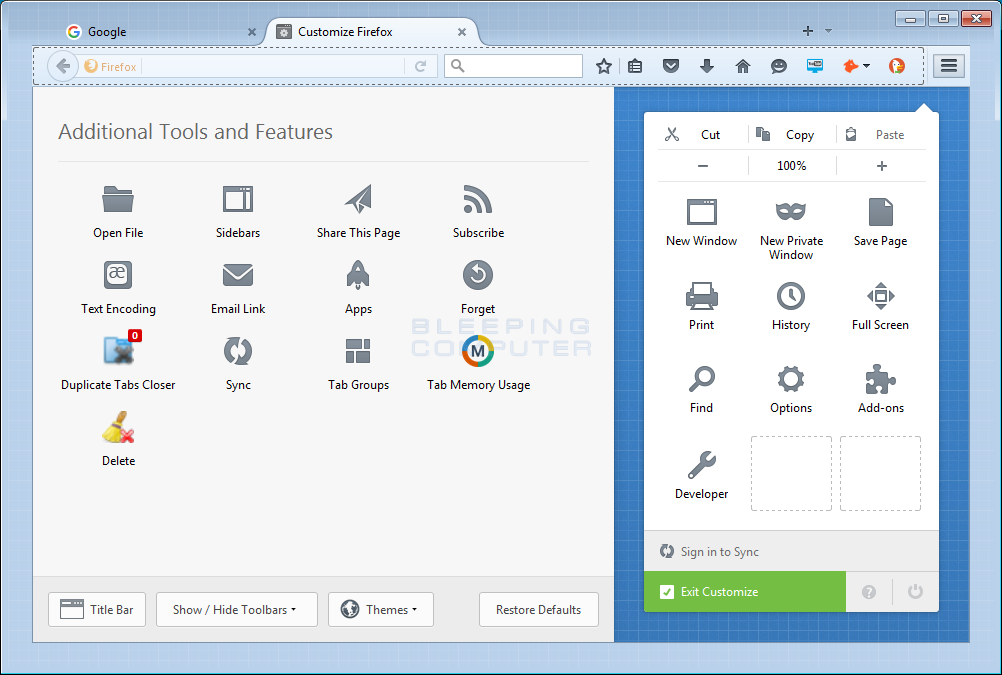The image size is (1002, 675).
Task: Select the Forget icon
Action: point(478,275)
